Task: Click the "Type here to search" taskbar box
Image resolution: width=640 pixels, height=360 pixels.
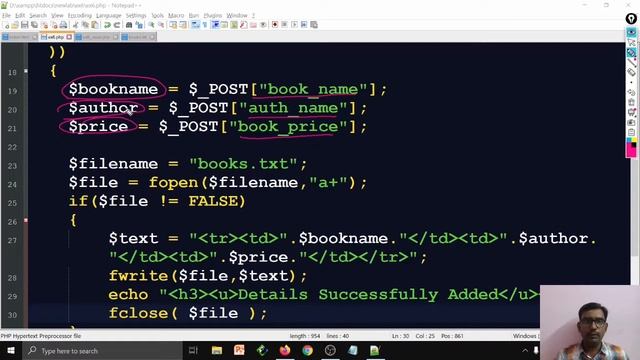Action: tap(102, 351)
